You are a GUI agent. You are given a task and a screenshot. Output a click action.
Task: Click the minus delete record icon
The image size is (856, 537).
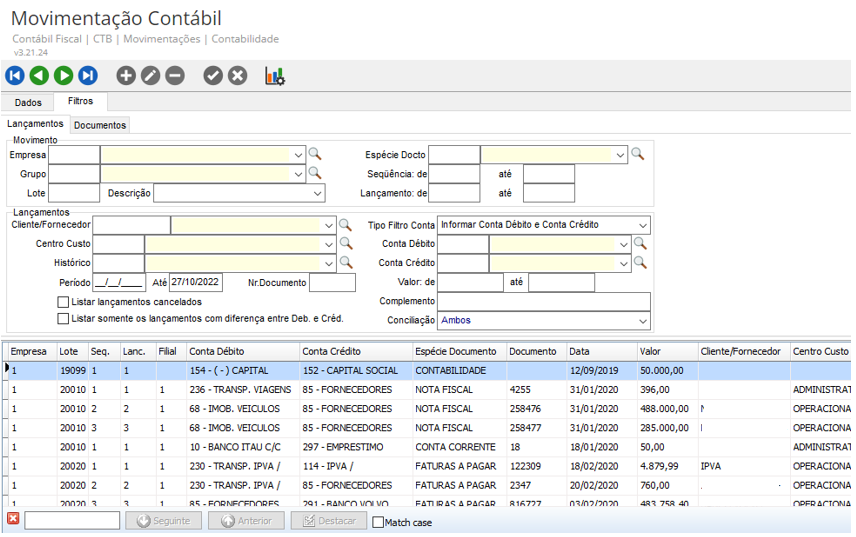175,76
